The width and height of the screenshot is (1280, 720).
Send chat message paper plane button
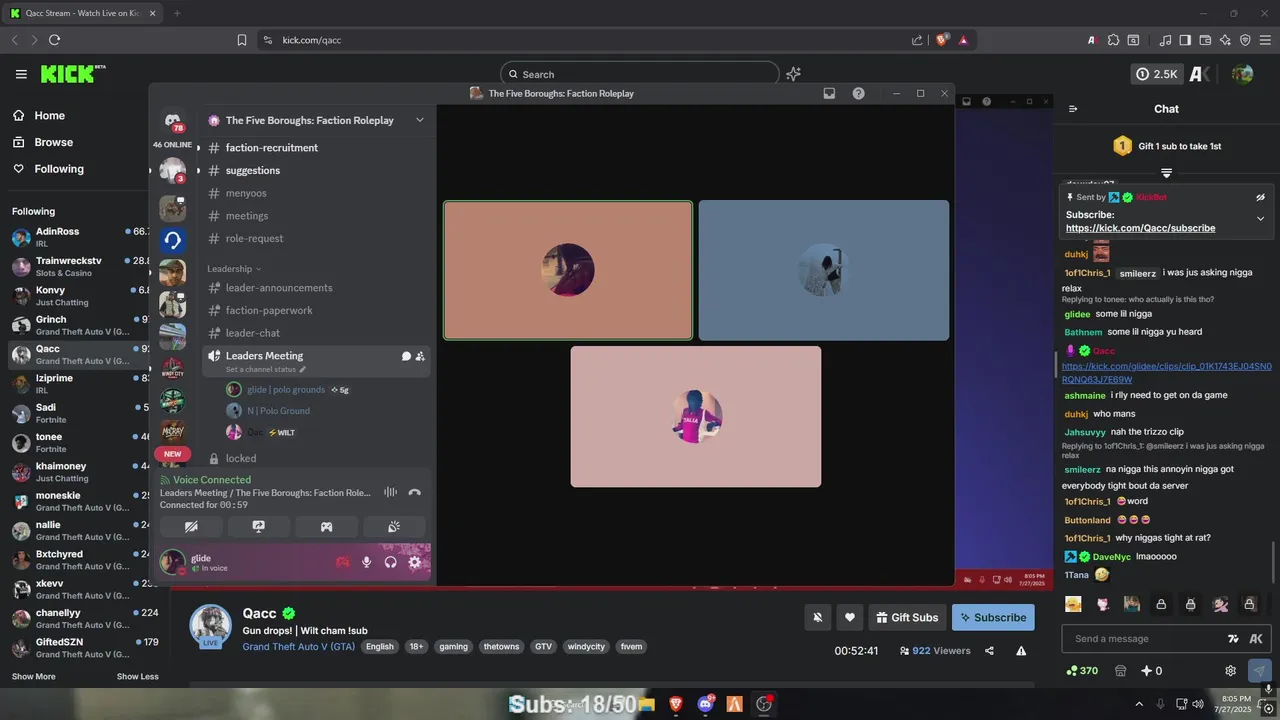tap(1259, 671)
